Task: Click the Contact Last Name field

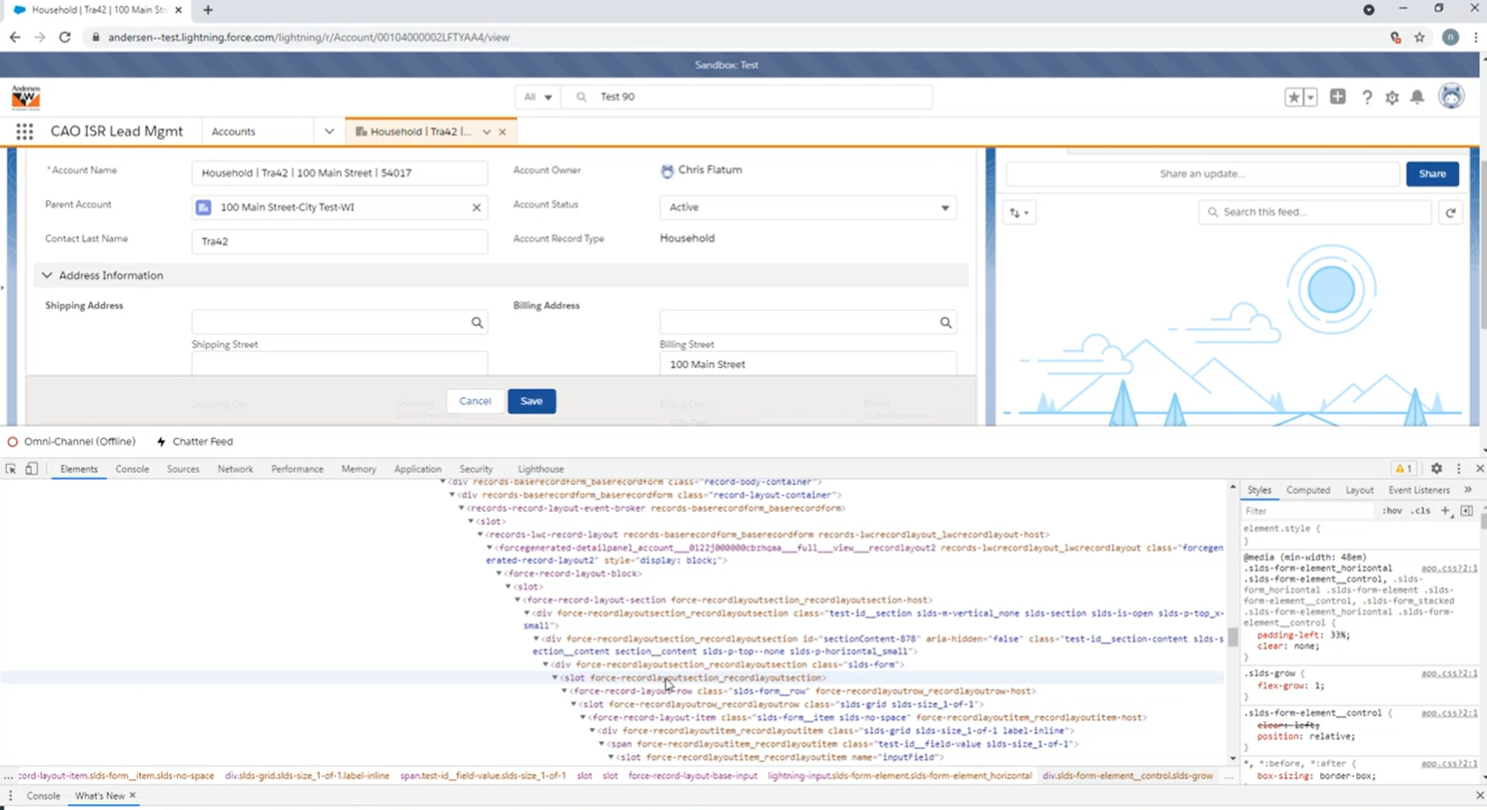Action: 340,241
